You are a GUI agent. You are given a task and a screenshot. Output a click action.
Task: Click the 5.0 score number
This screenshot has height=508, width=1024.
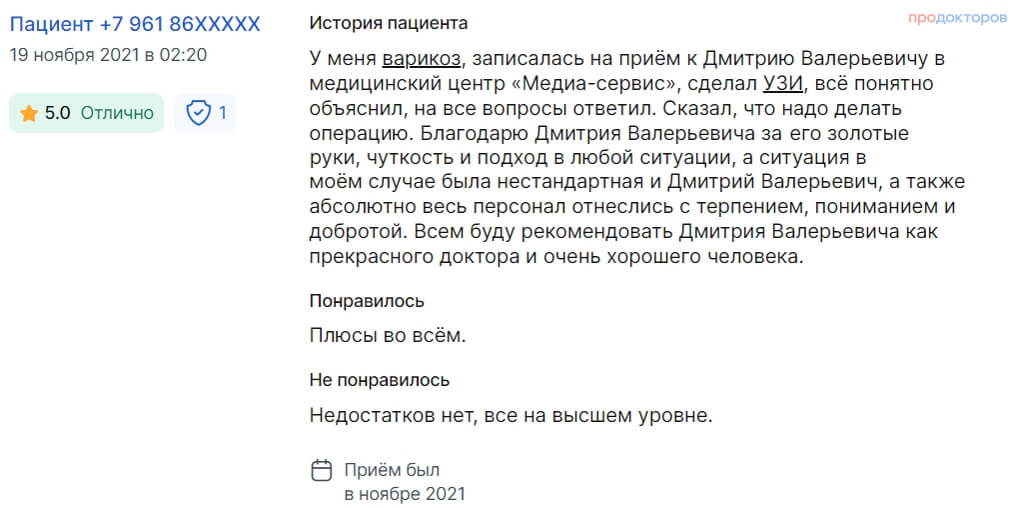57,114
